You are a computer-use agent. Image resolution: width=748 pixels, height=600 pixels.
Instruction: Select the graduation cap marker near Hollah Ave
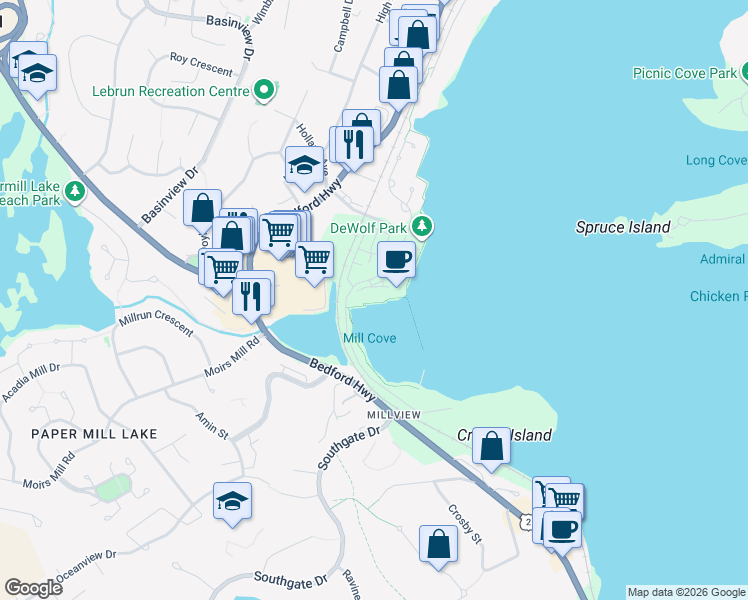tap(304, 165)
